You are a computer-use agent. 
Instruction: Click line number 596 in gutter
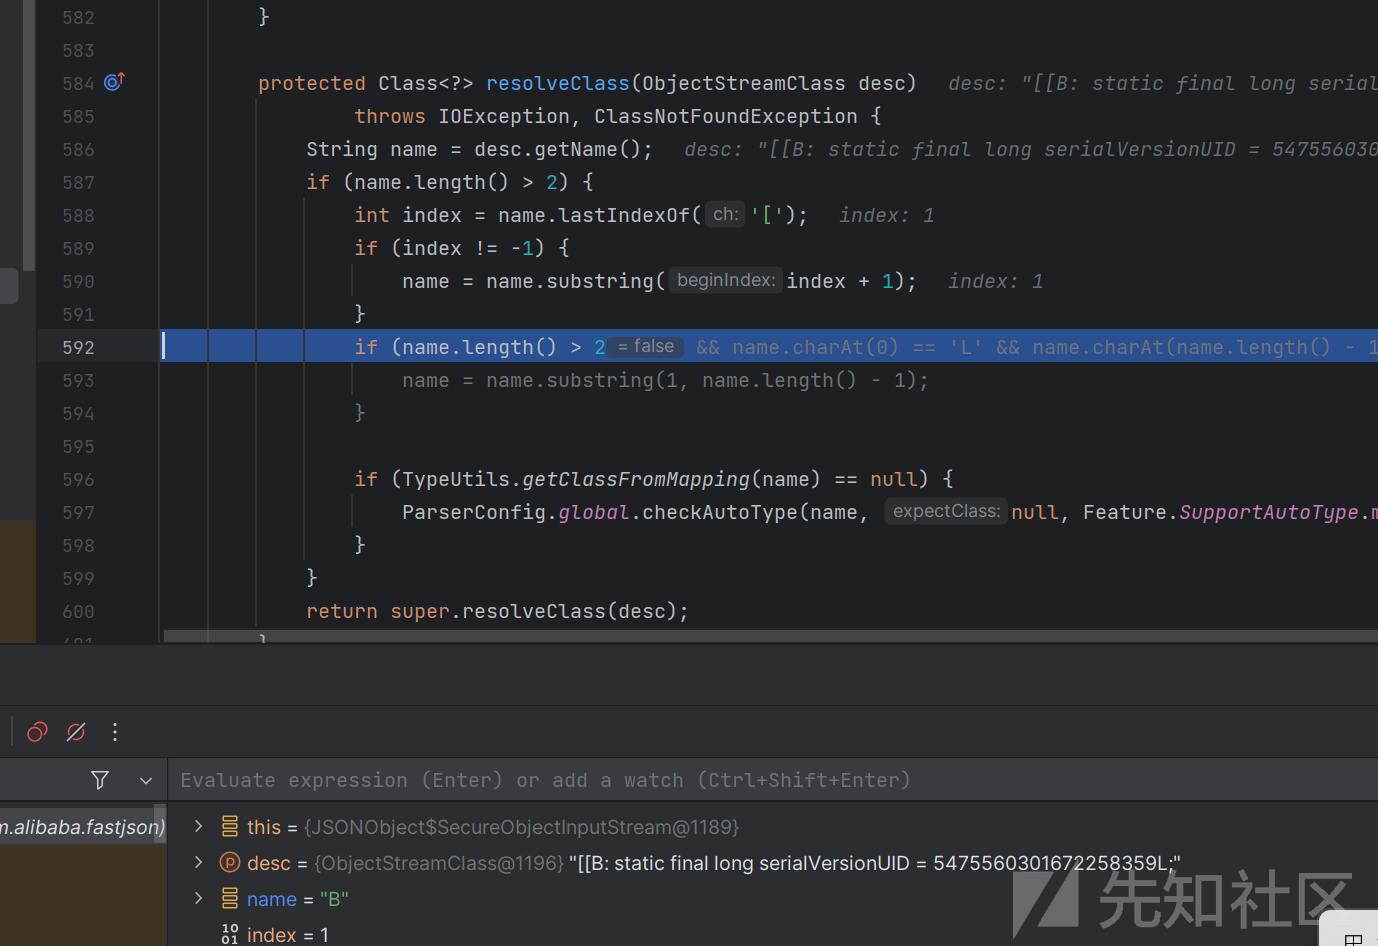[78, 479]
